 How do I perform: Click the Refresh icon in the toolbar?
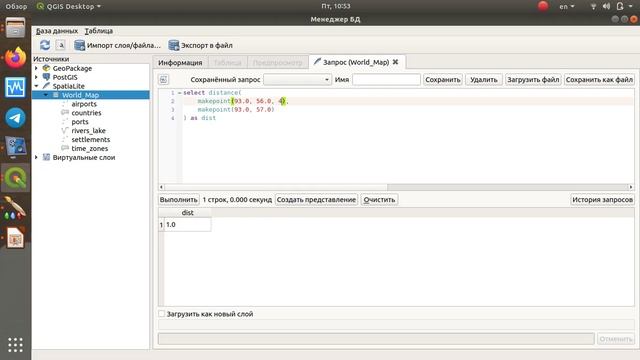pyautogui.click(x=45, y=45)
